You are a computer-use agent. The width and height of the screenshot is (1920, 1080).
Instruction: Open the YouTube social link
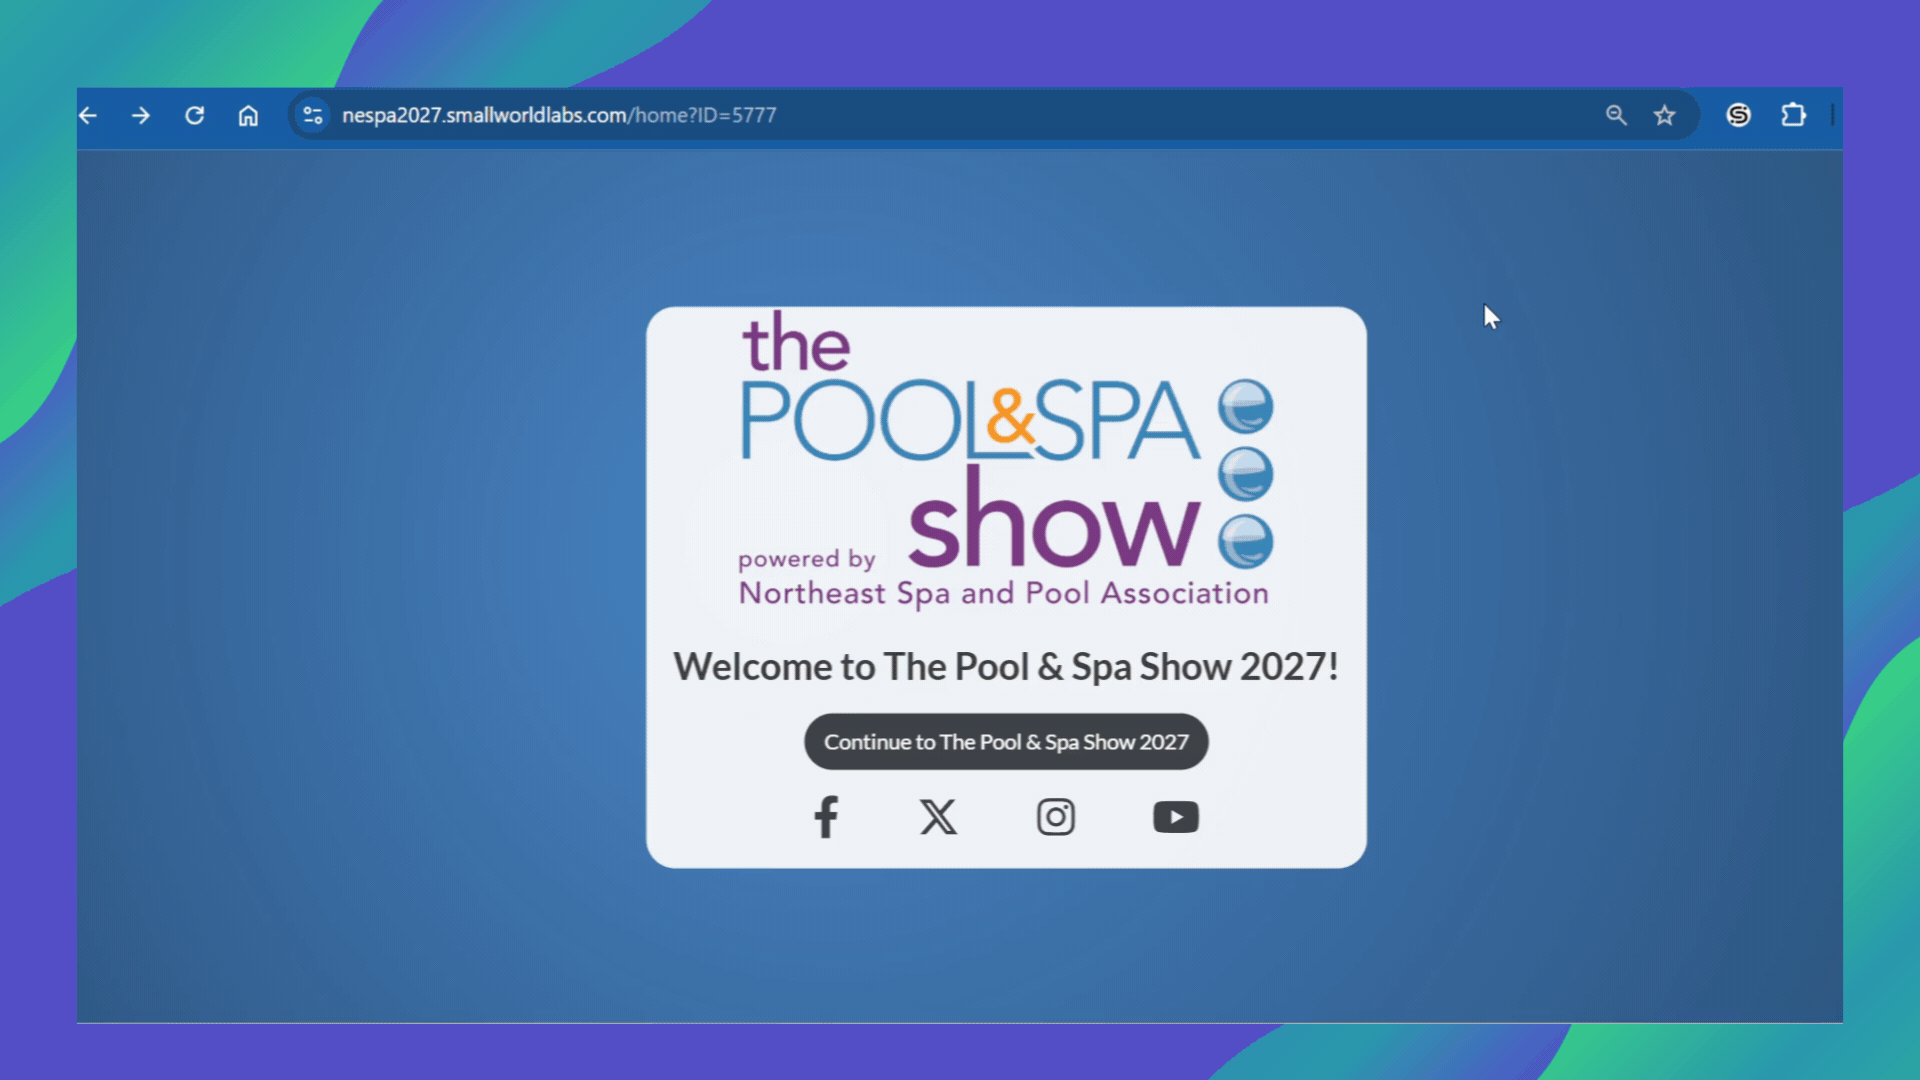[x=1176, y=817]
